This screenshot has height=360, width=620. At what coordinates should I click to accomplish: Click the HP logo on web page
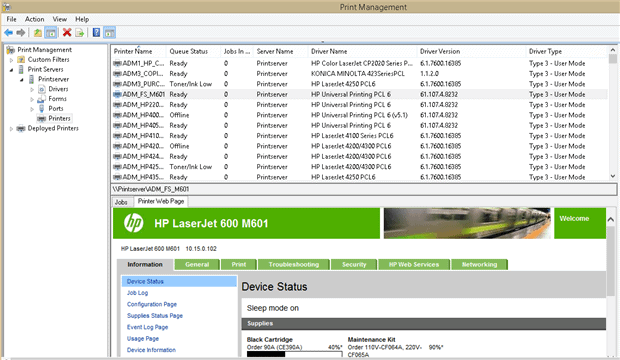click(134, 223)
